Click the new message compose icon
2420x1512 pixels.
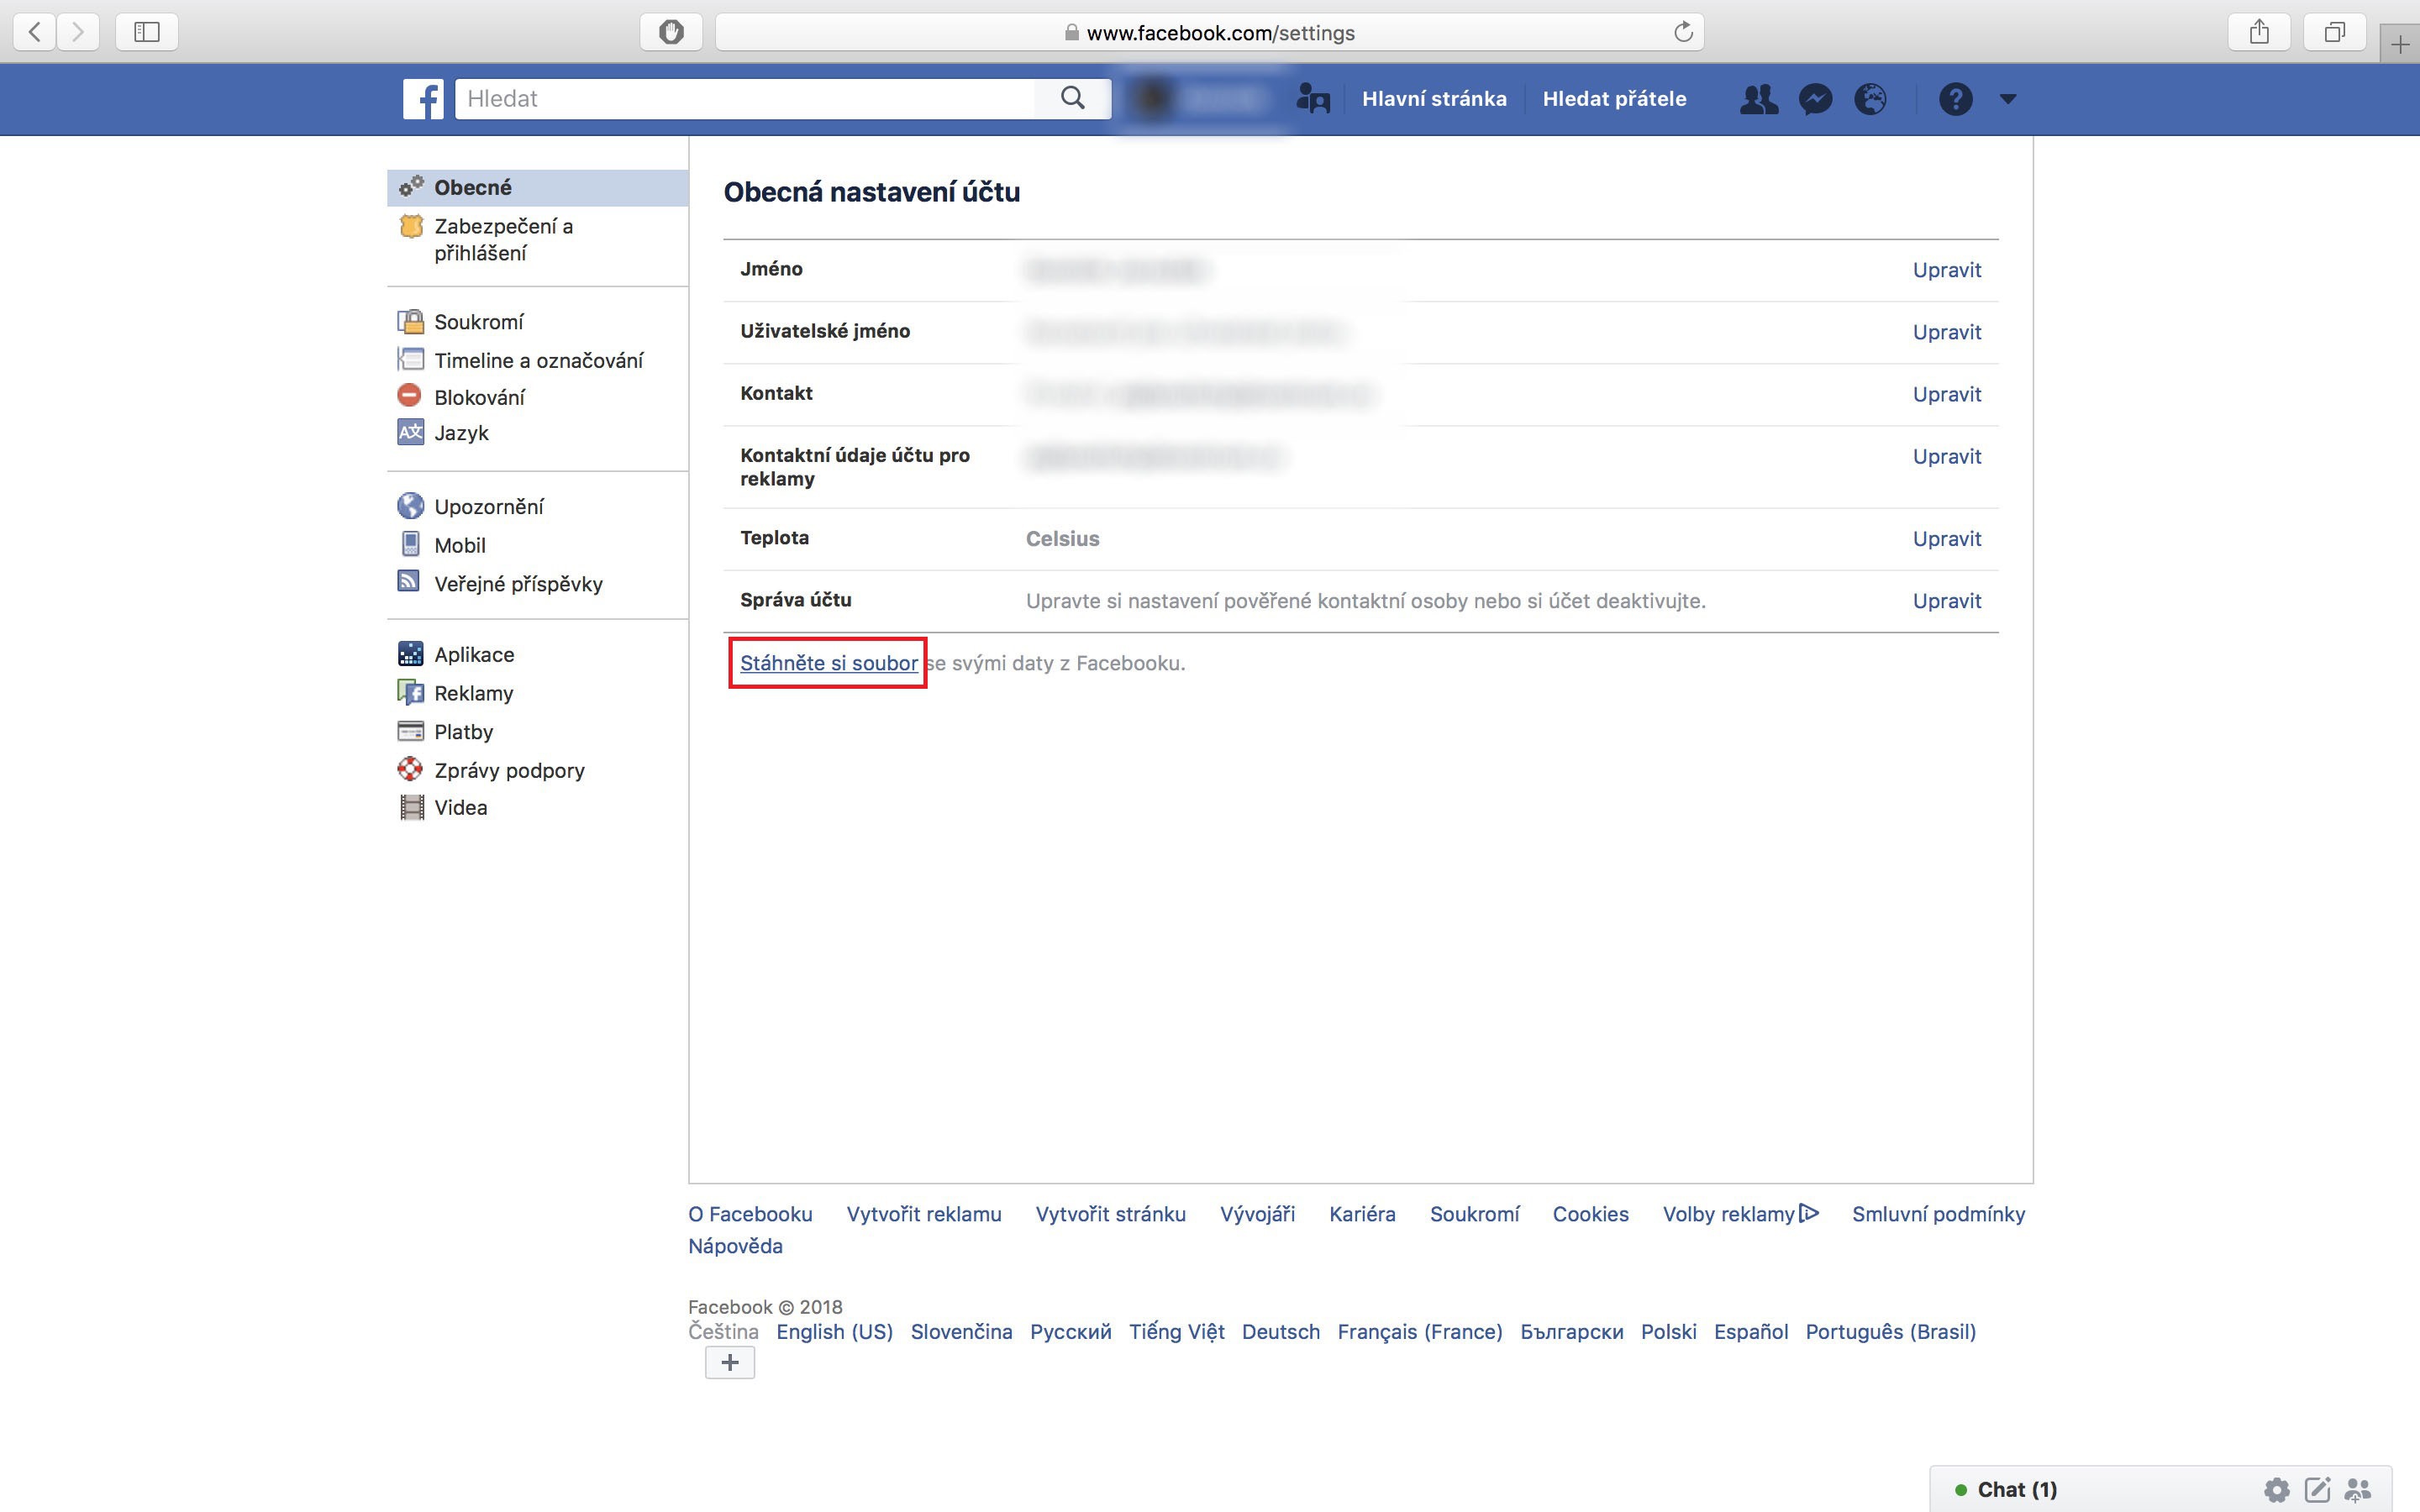tap(2317, 1490)
